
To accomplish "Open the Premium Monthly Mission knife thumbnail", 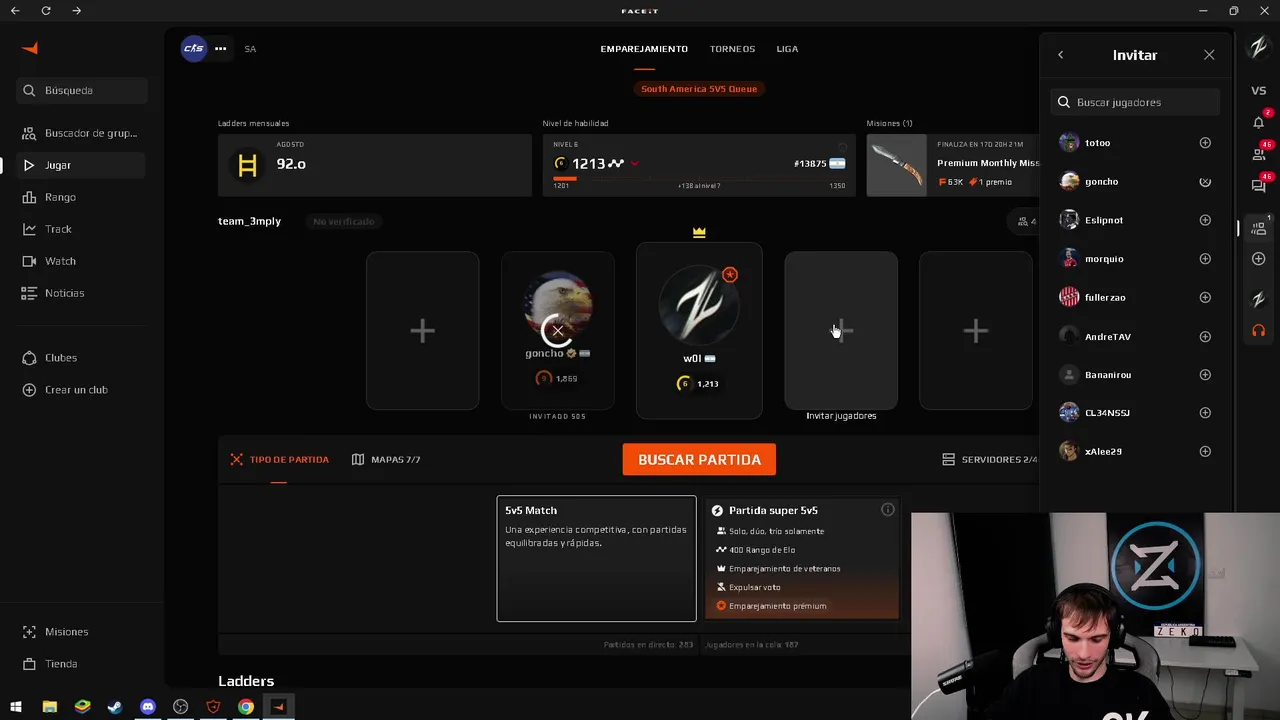I will pyautogui.click(x=897, y=165).
